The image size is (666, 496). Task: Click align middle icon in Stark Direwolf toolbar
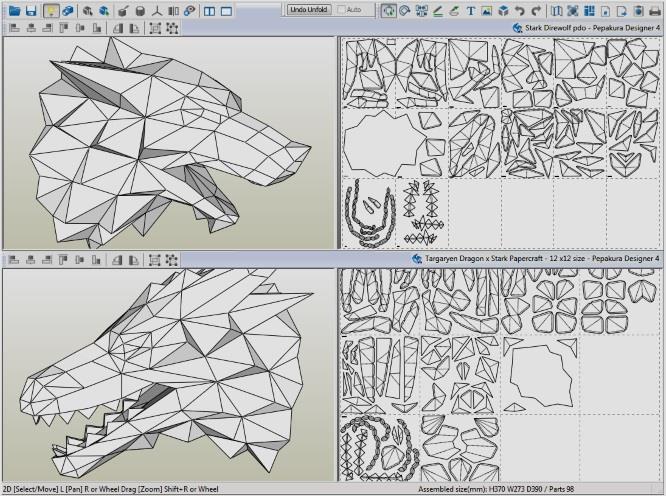click(x=80, y=28)
